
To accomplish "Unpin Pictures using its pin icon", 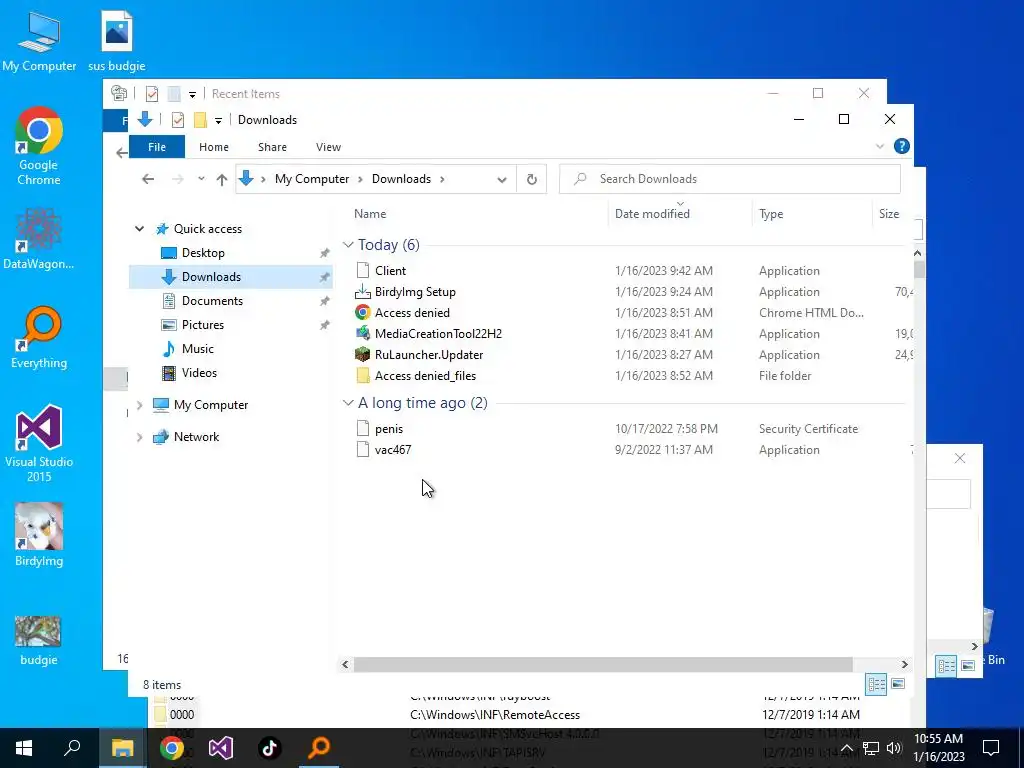I will [x=325, y=325].
